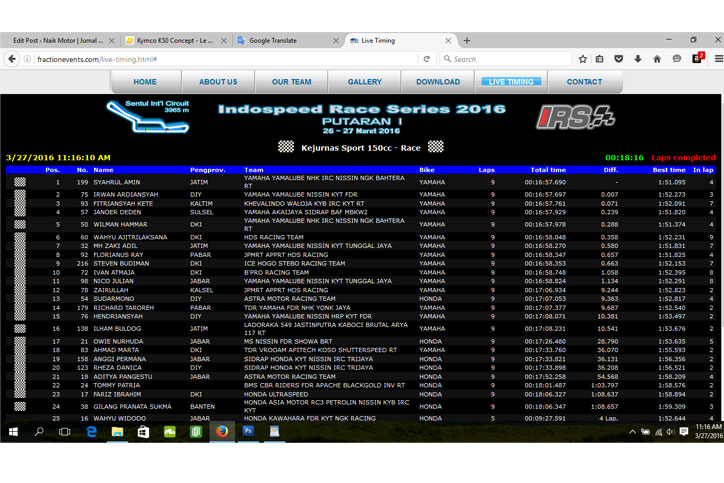This screenshot has height=483, width=724.
Task: Open the Windows Start menu
Action: pyautogui.click(x=14, y=432)
